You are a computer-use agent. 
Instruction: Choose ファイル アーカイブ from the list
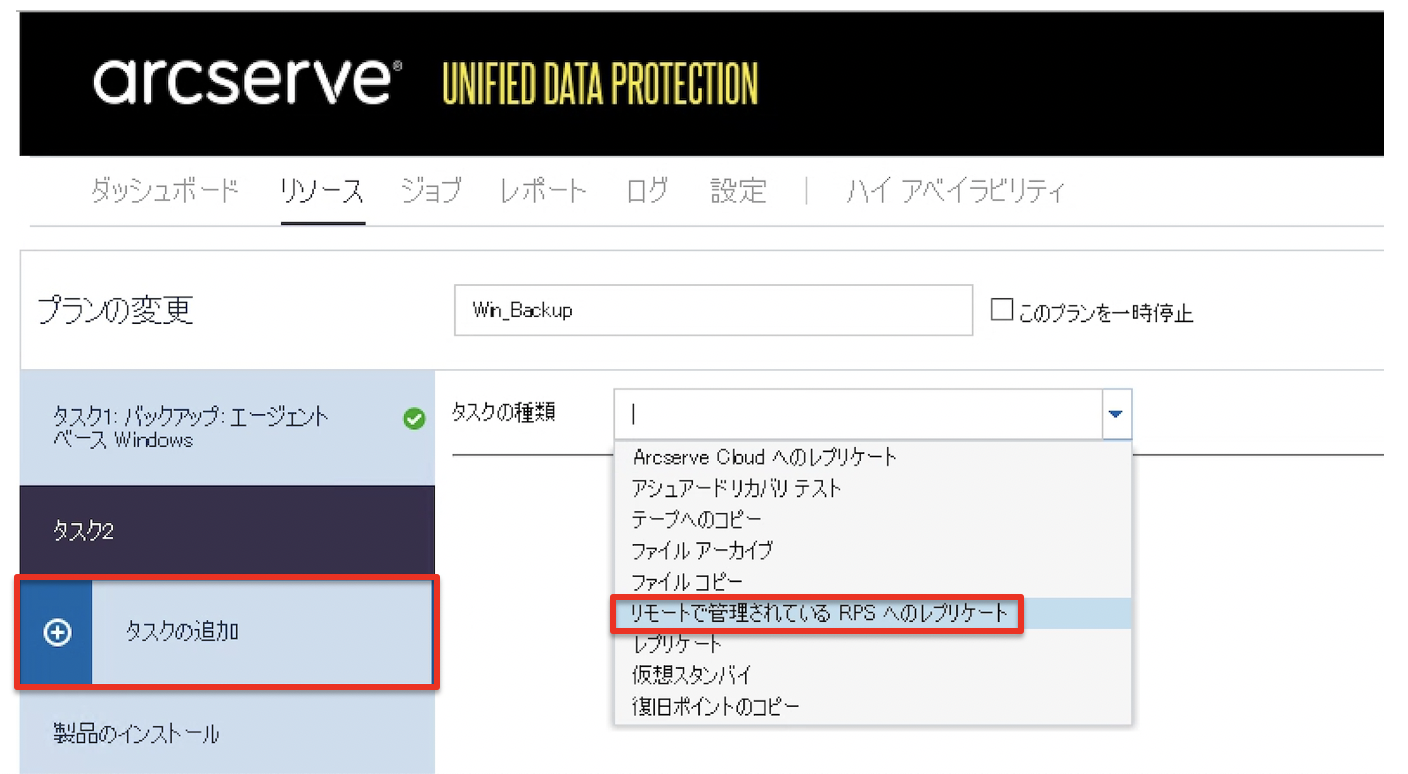point(873,550)
